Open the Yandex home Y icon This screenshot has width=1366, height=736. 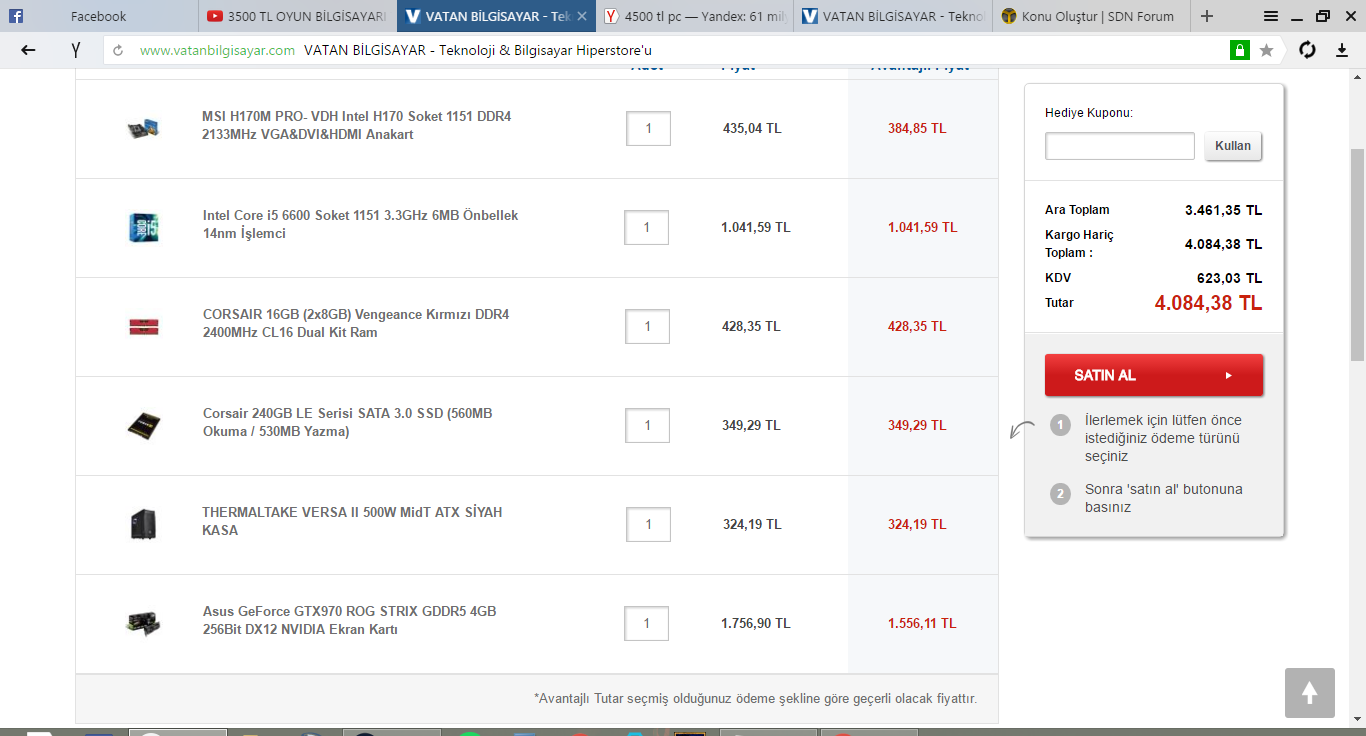(76, 50)
